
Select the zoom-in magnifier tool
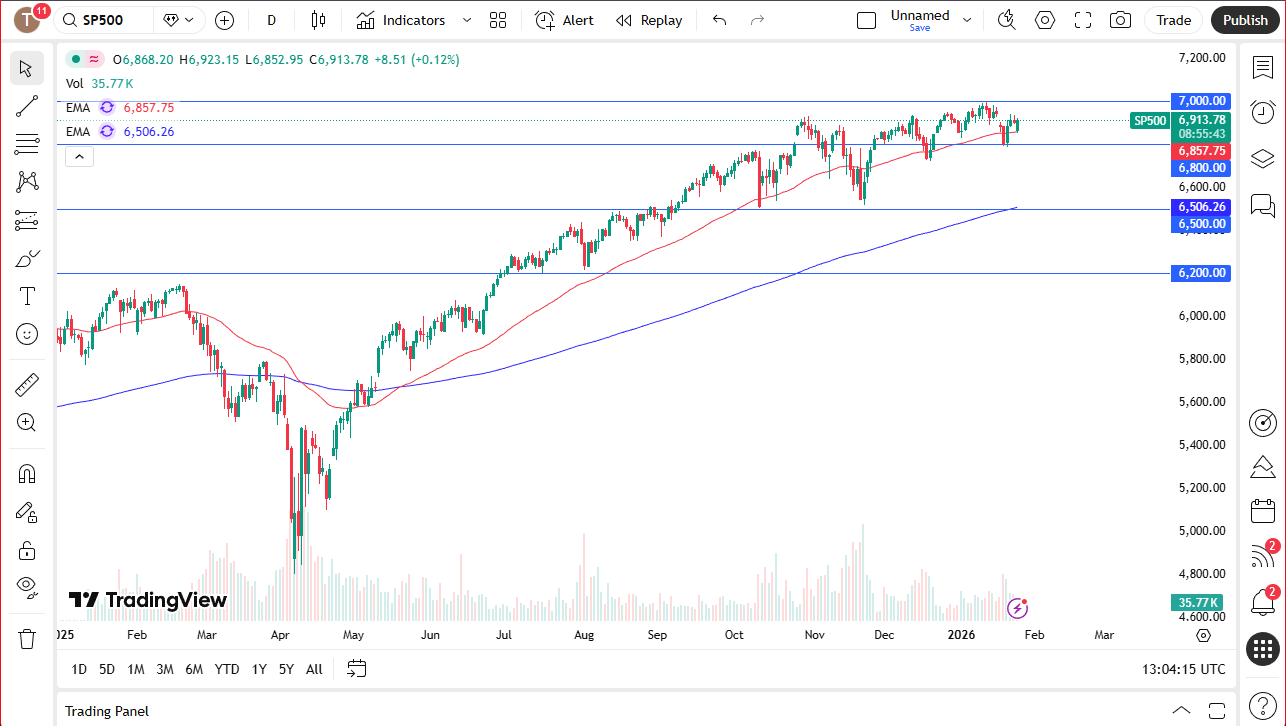(x=27, y=422)
